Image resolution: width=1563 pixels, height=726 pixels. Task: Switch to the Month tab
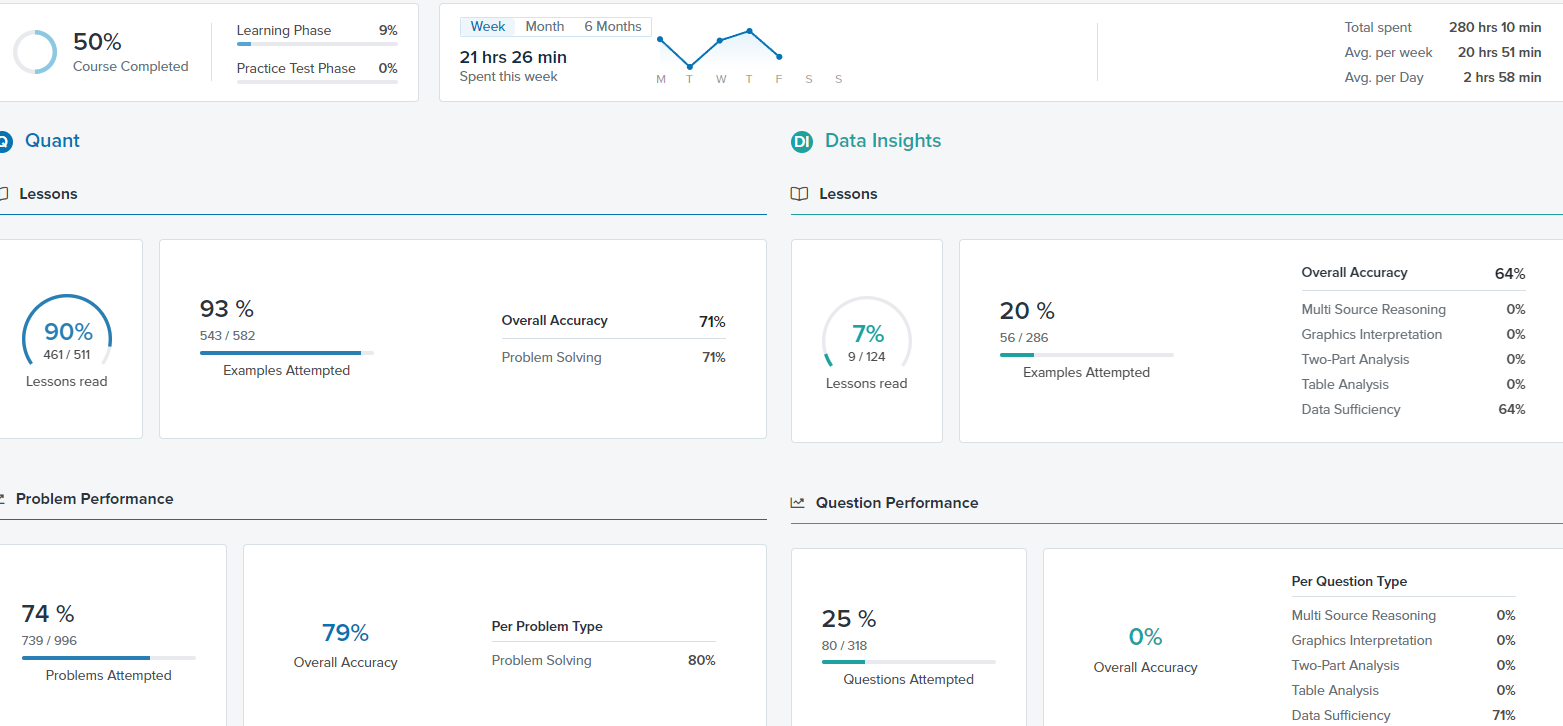click(x=545, y=27)
